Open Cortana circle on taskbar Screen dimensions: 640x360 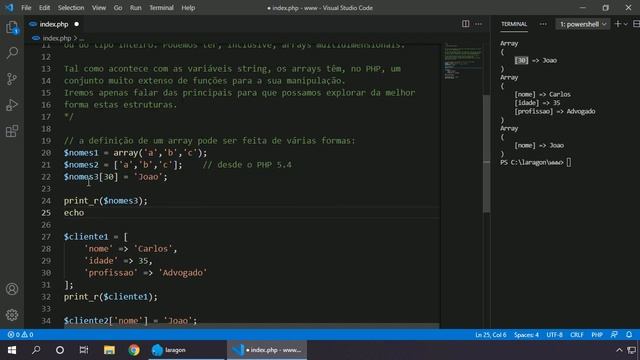[x=60, y=350]
